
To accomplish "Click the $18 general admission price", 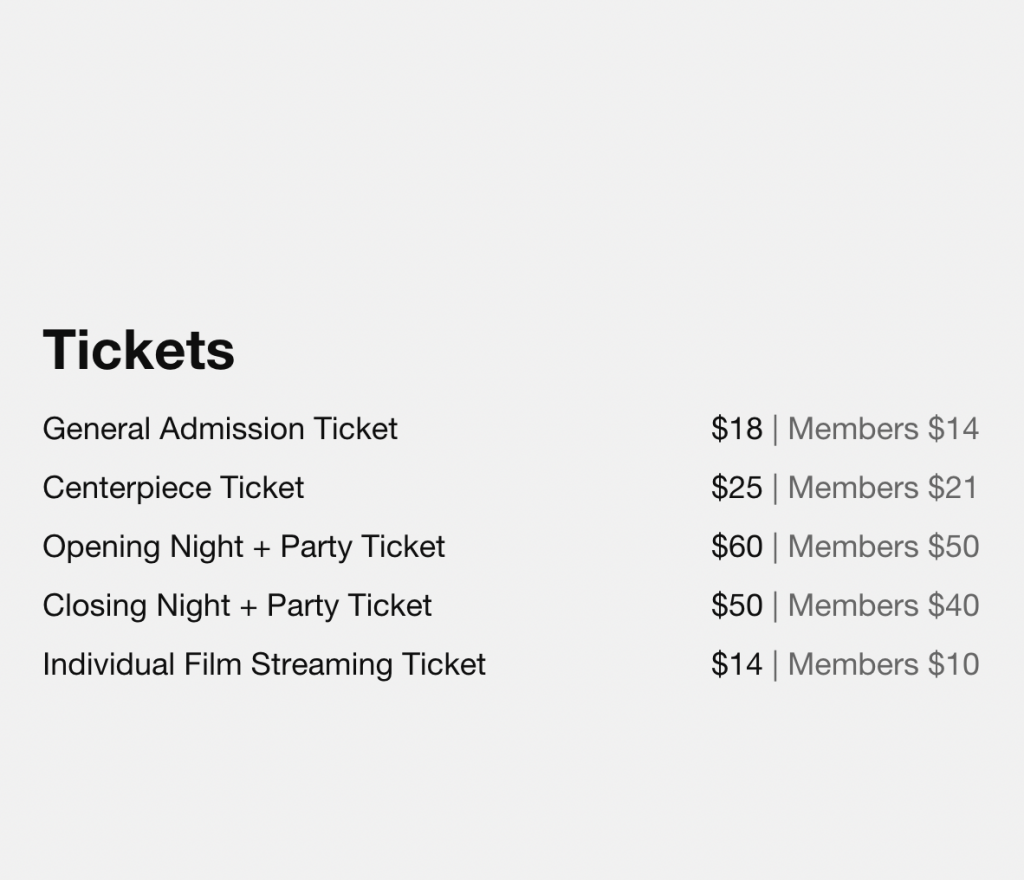I will pyautogui.click(x=737, y=429).
